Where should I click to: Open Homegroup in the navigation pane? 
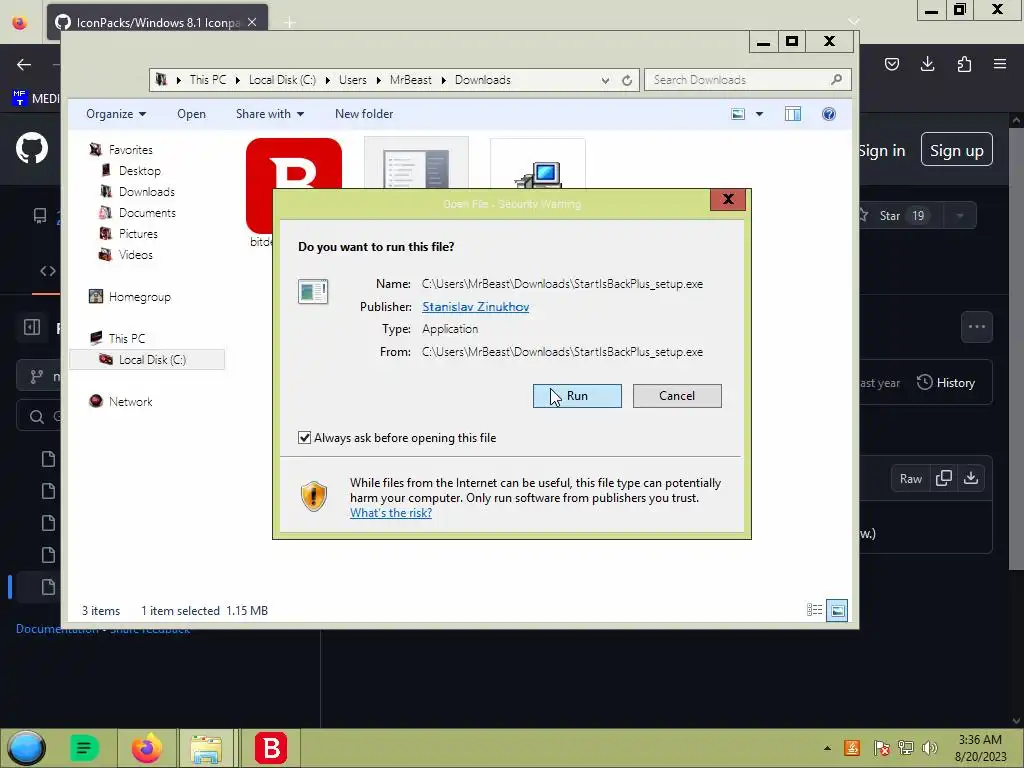[x=140, y=296]
